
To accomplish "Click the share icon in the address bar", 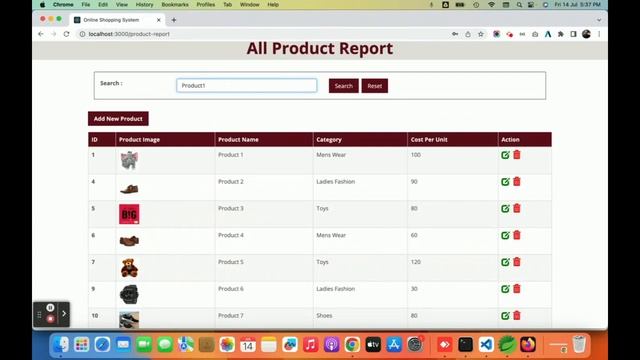I will tap(468, 34).
